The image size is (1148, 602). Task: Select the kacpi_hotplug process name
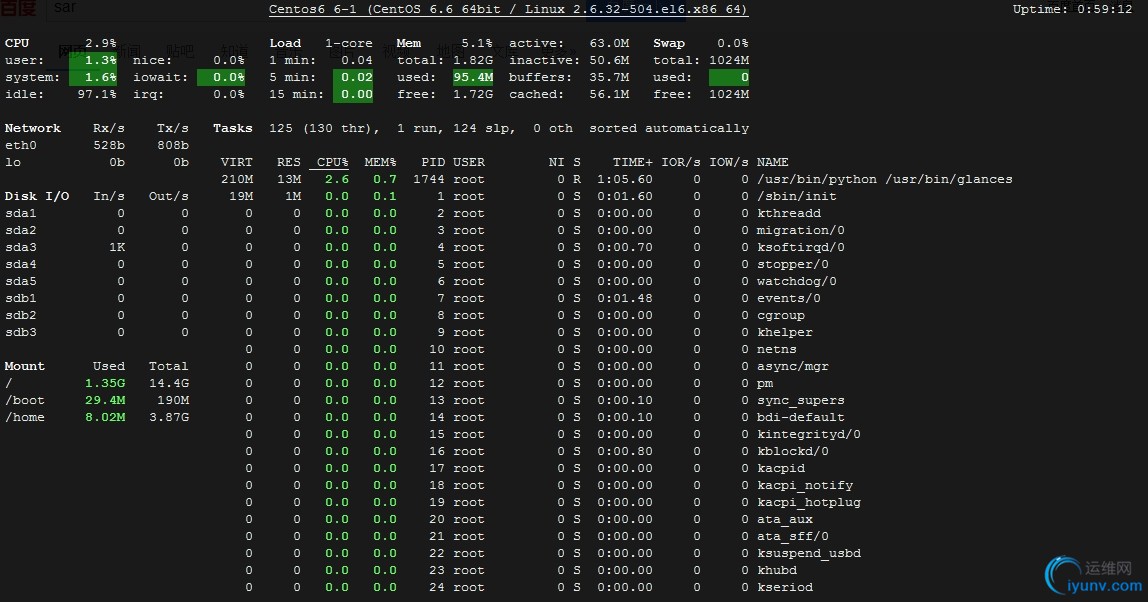click(808, 502)
